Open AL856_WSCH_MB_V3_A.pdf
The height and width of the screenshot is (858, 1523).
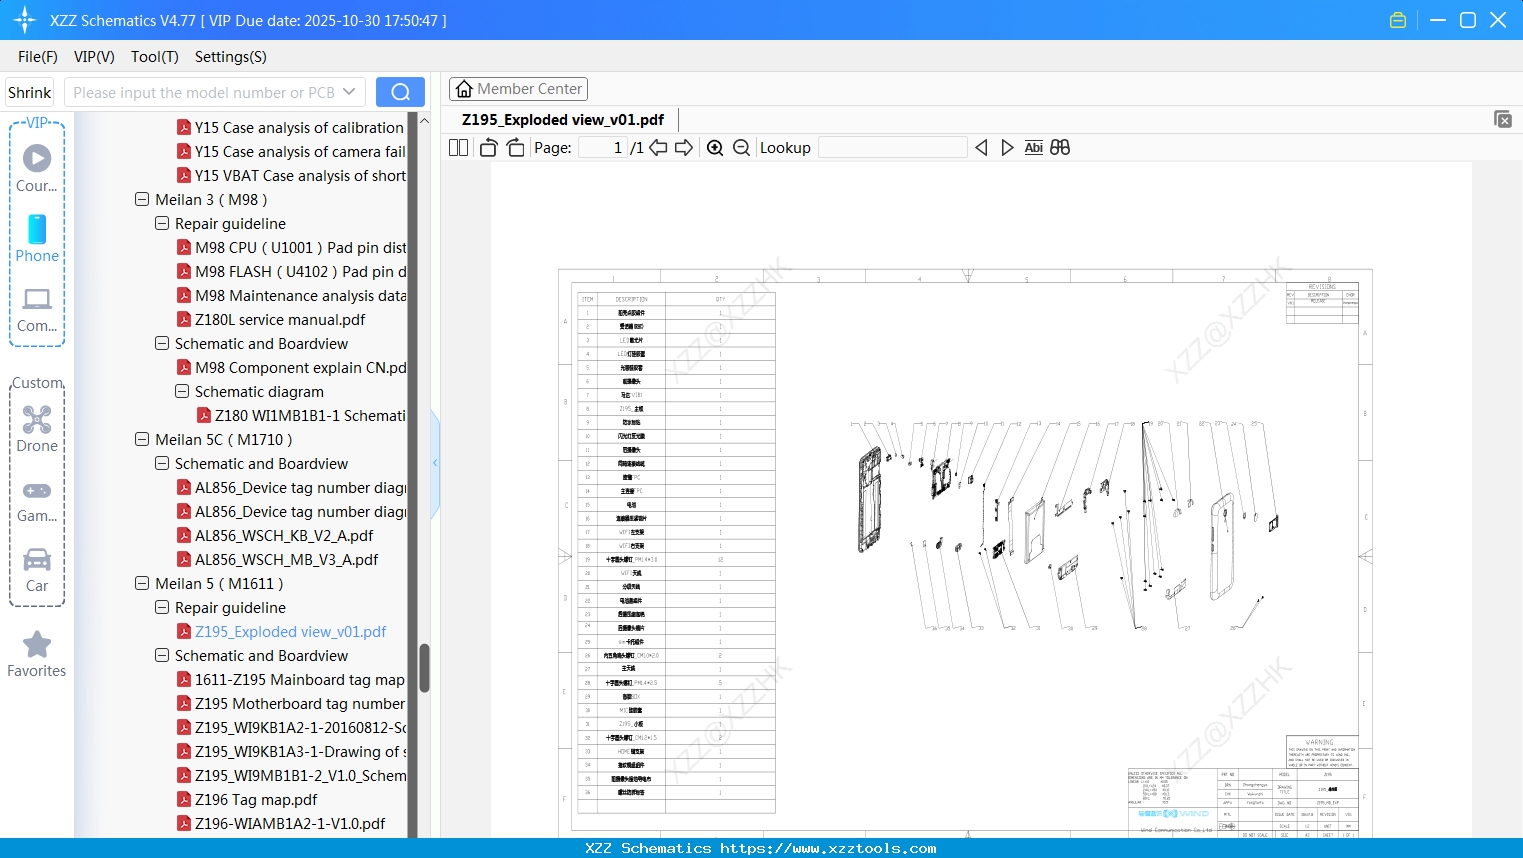click(x=286, y=559)
